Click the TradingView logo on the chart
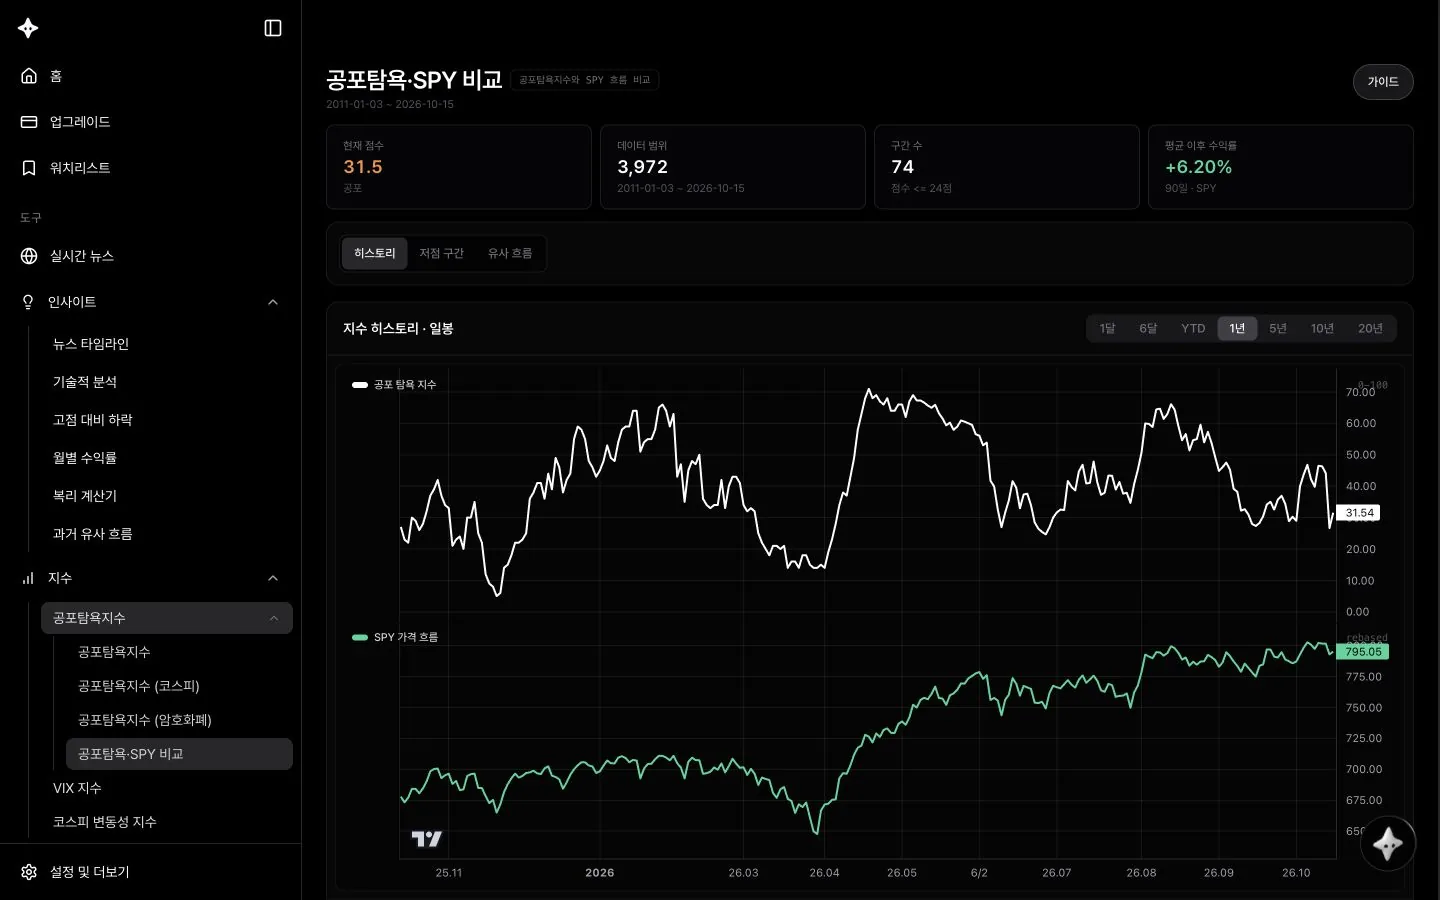This screenshot has height=900, width=1440. 426,839
